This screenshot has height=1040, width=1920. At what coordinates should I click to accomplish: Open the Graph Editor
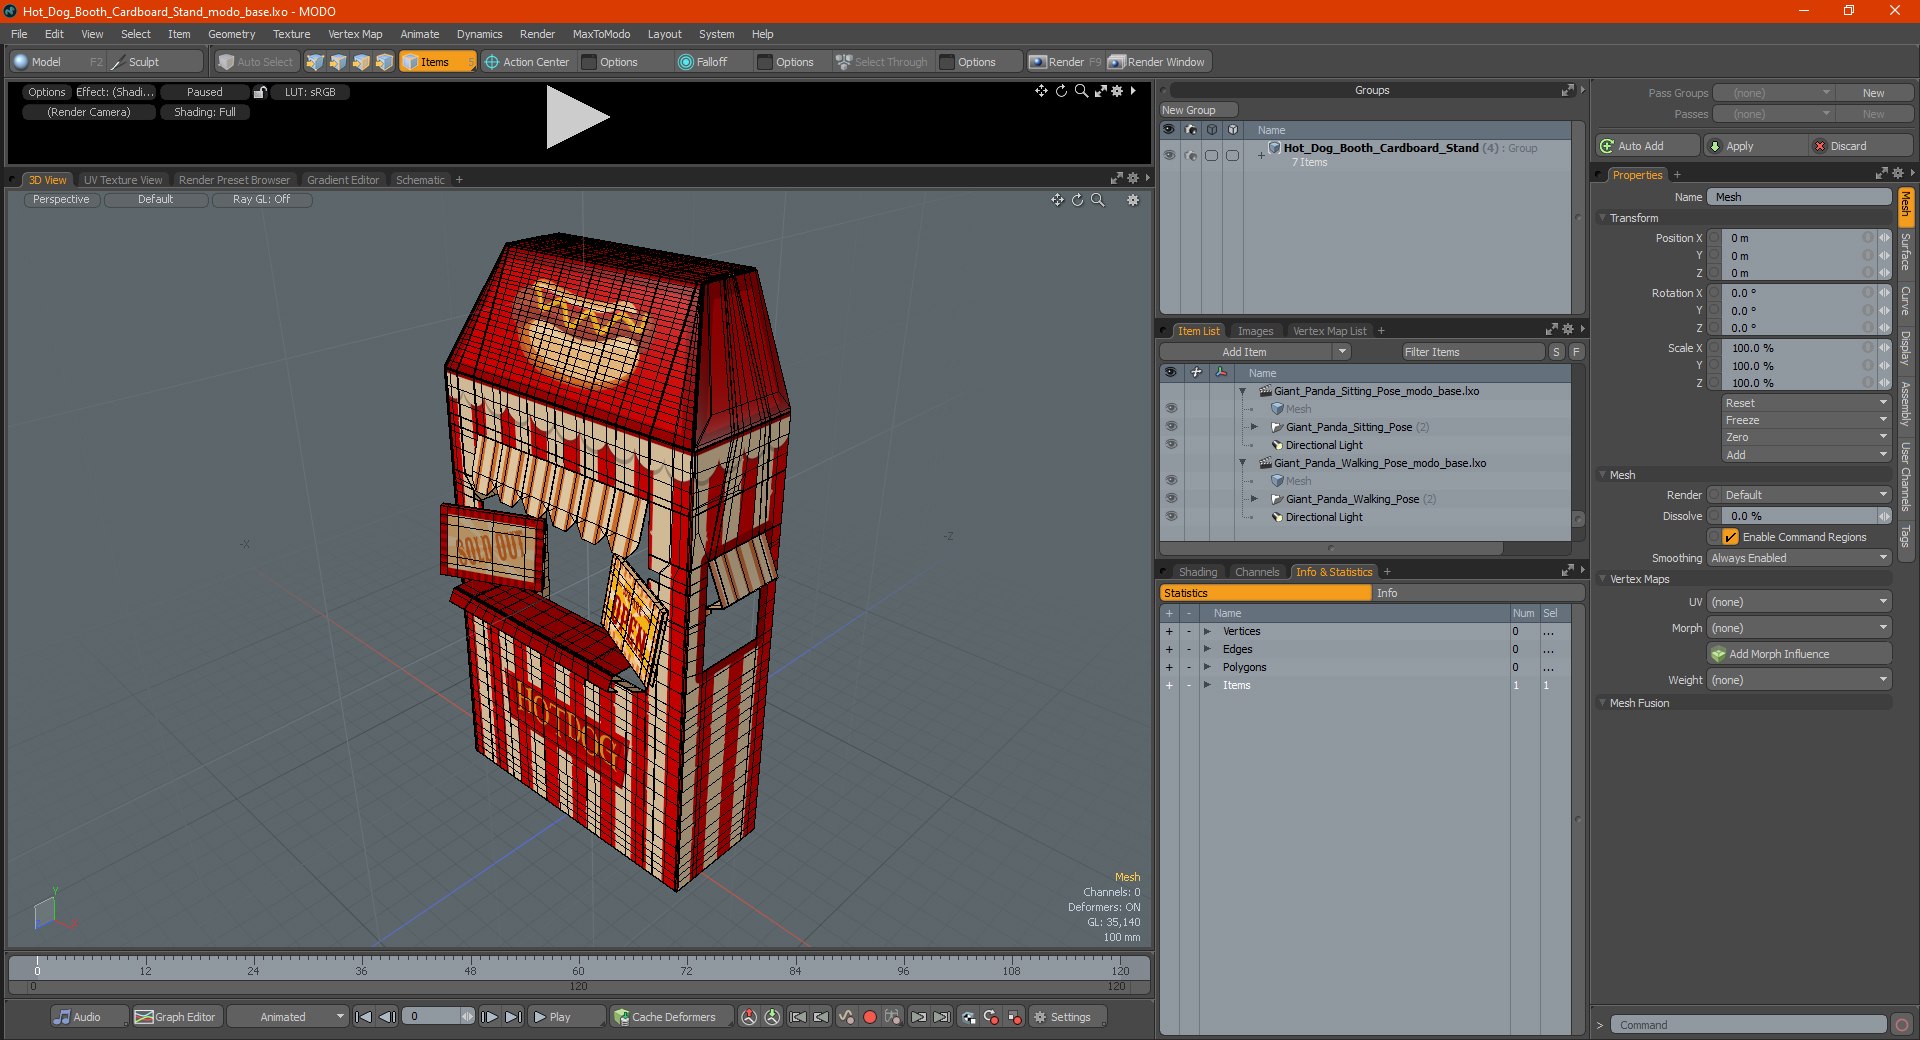[x=176, y=1017]
